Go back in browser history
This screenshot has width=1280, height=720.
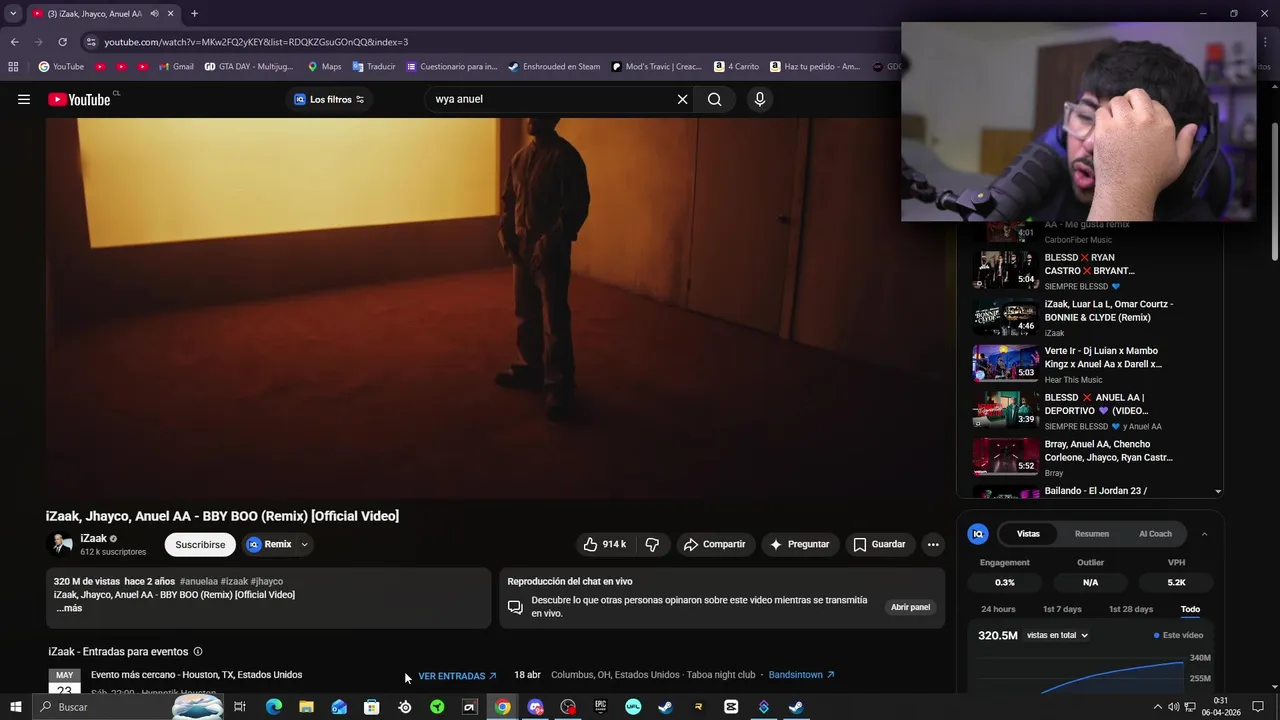click(14, 42)
